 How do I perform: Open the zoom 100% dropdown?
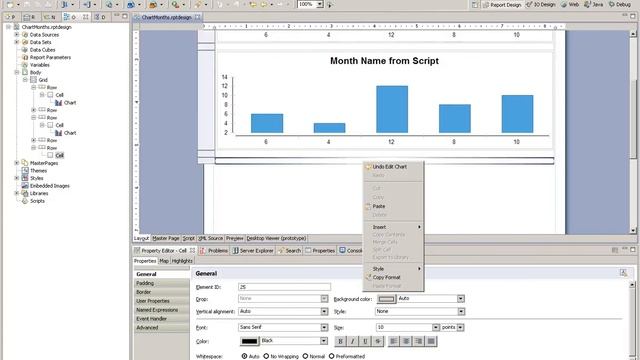(320, 4)
